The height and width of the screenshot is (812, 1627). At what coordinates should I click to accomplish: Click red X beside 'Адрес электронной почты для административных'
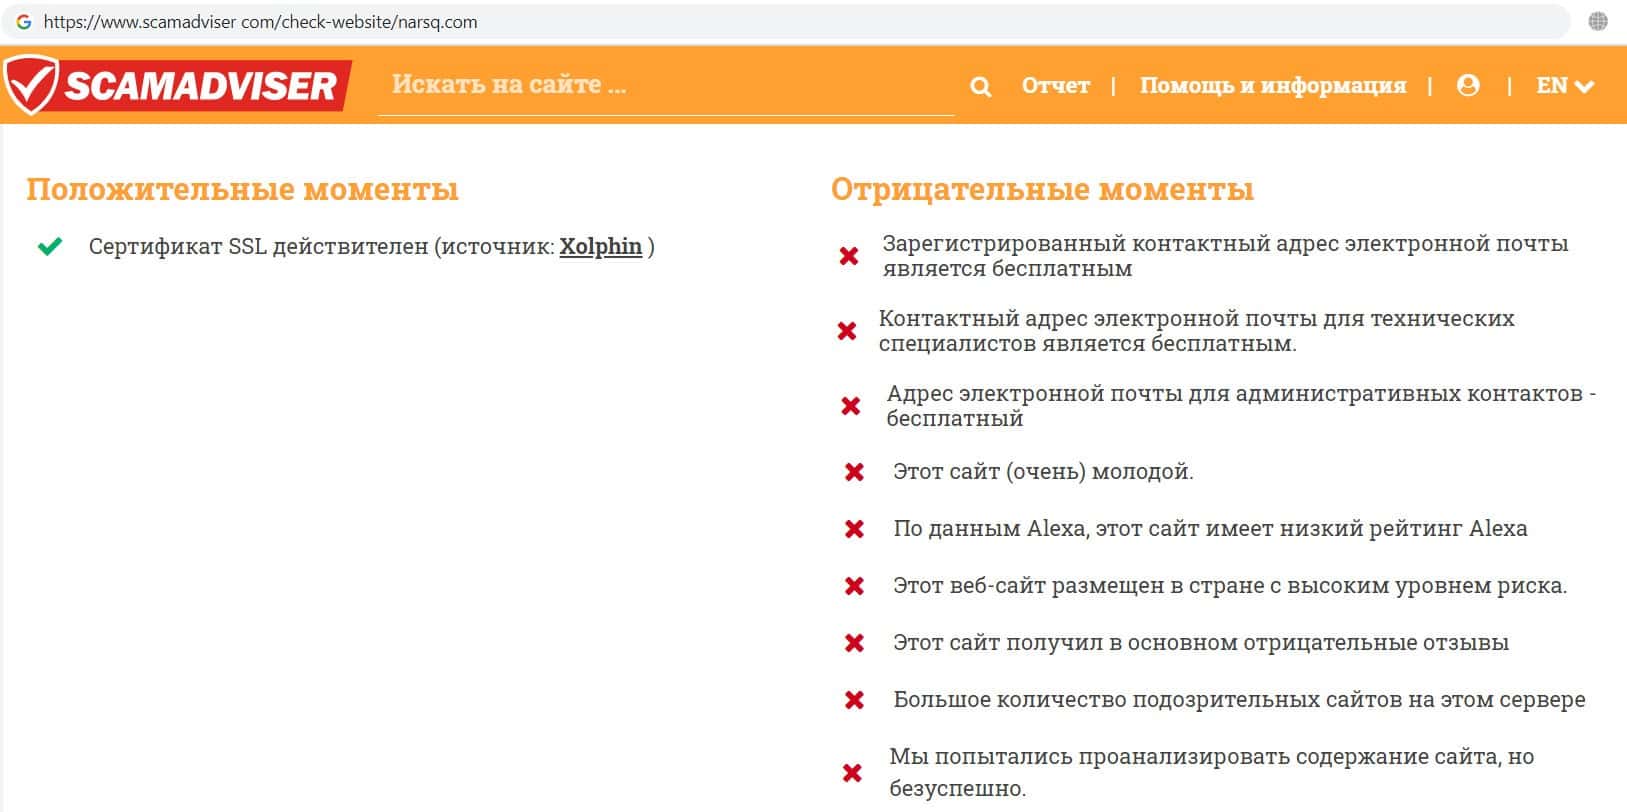851,406
